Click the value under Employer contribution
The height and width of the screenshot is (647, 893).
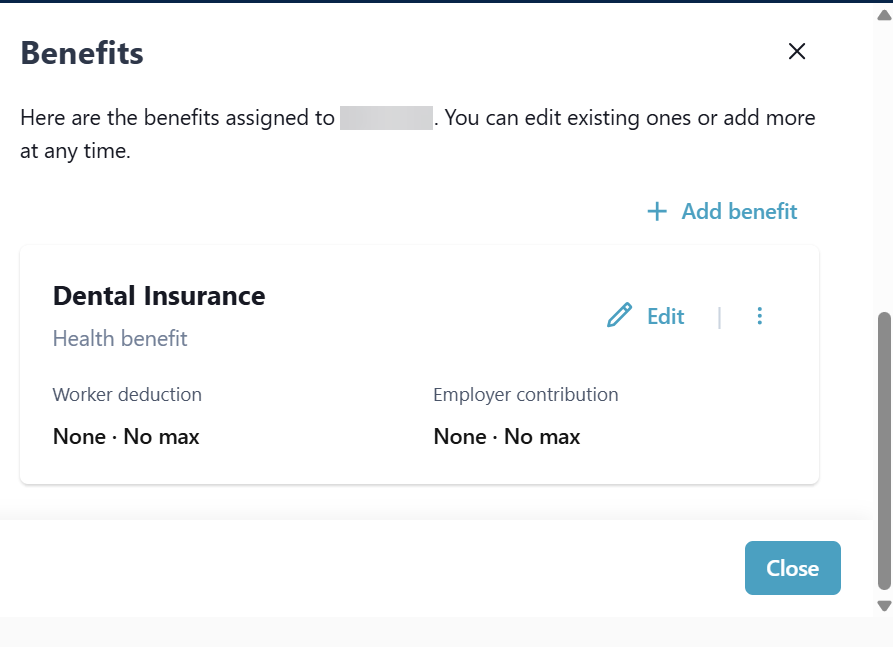[x=506, y=437]
